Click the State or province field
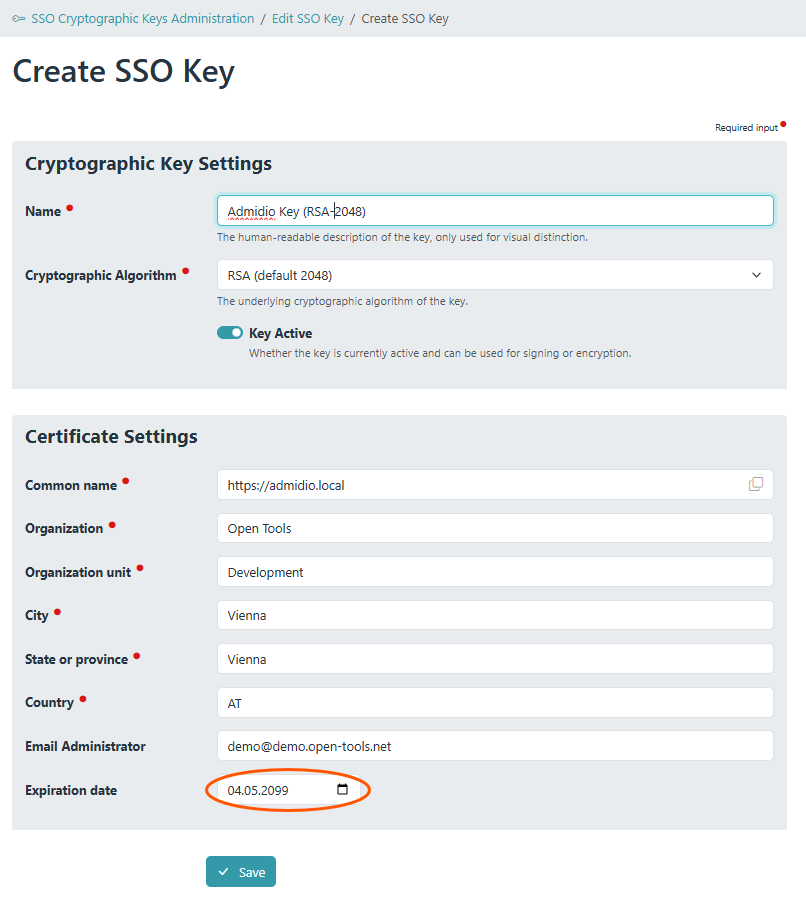806x897 pixels. pos(495,659)
